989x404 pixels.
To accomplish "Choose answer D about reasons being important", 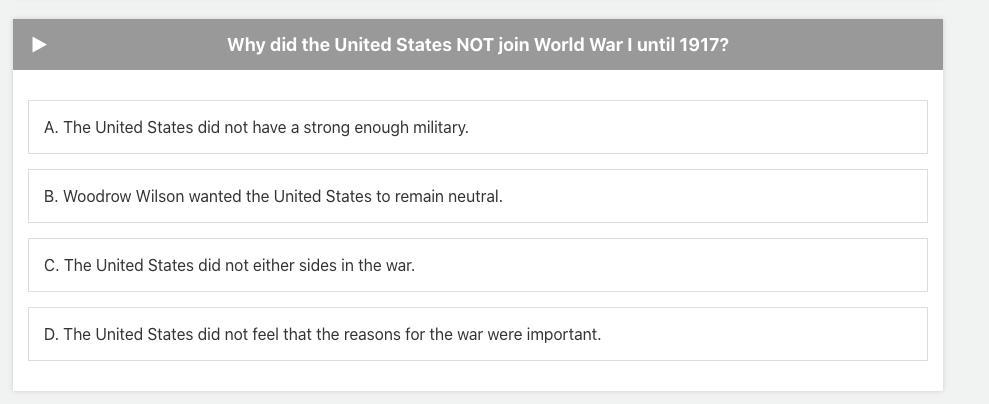I will click(477, 334).
